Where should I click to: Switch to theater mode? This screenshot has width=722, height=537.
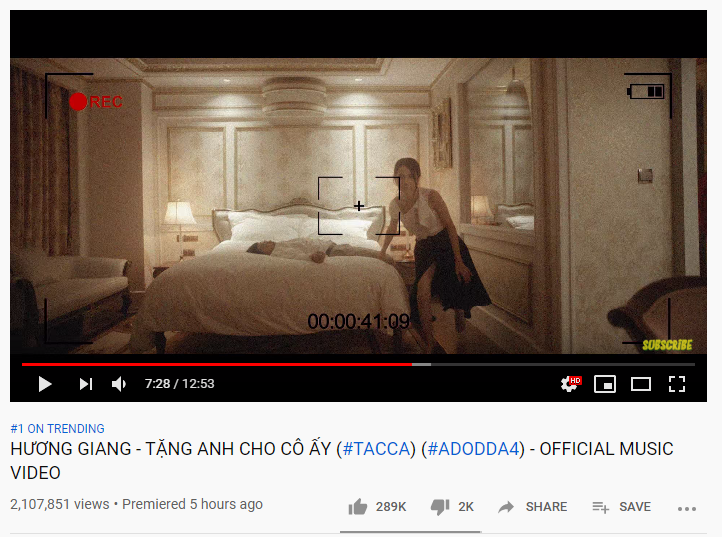tap(640, 384)
